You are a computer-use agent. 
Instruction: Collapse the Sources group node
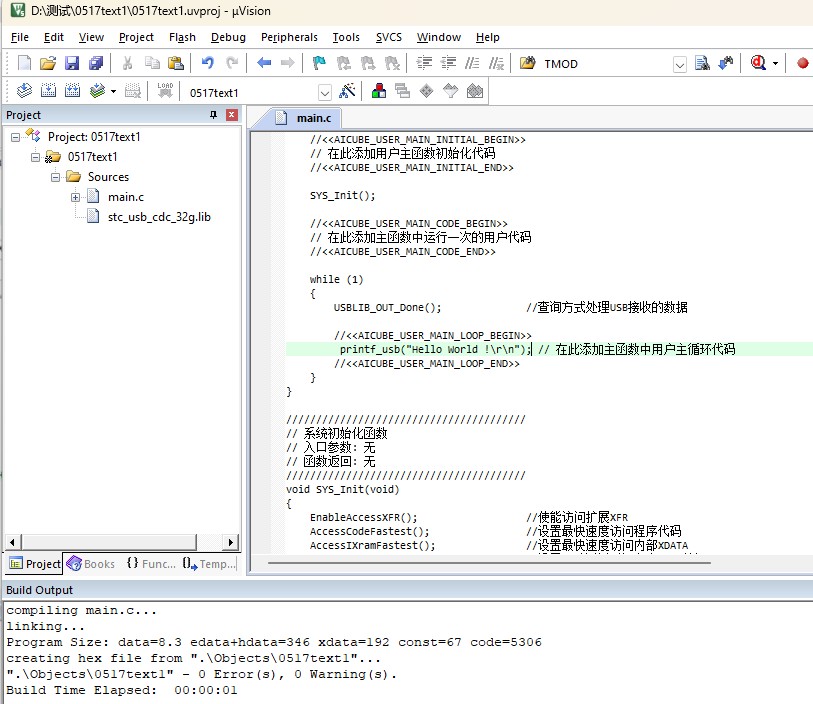pyautogui.click(x=55, y=177)
